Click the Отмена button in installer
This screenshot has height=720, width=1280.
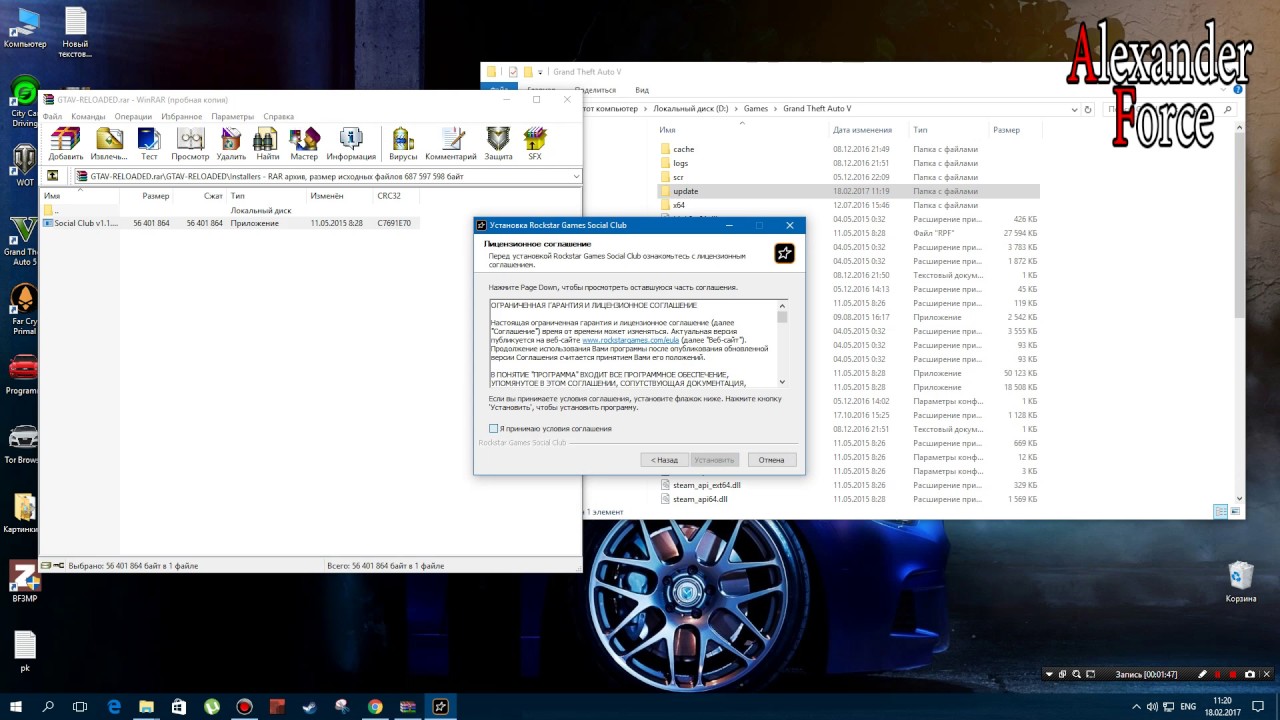point(771,460)
